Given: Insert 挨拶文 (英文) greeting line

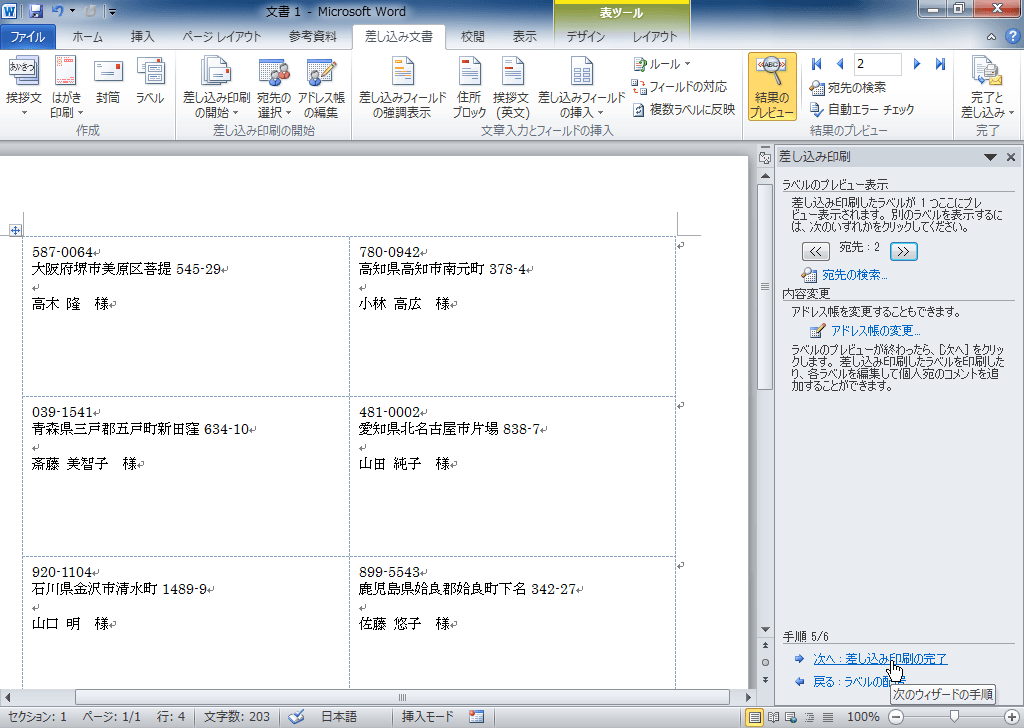Looking at the screenshot, I should pyautogui.click(x=511, y=87).
